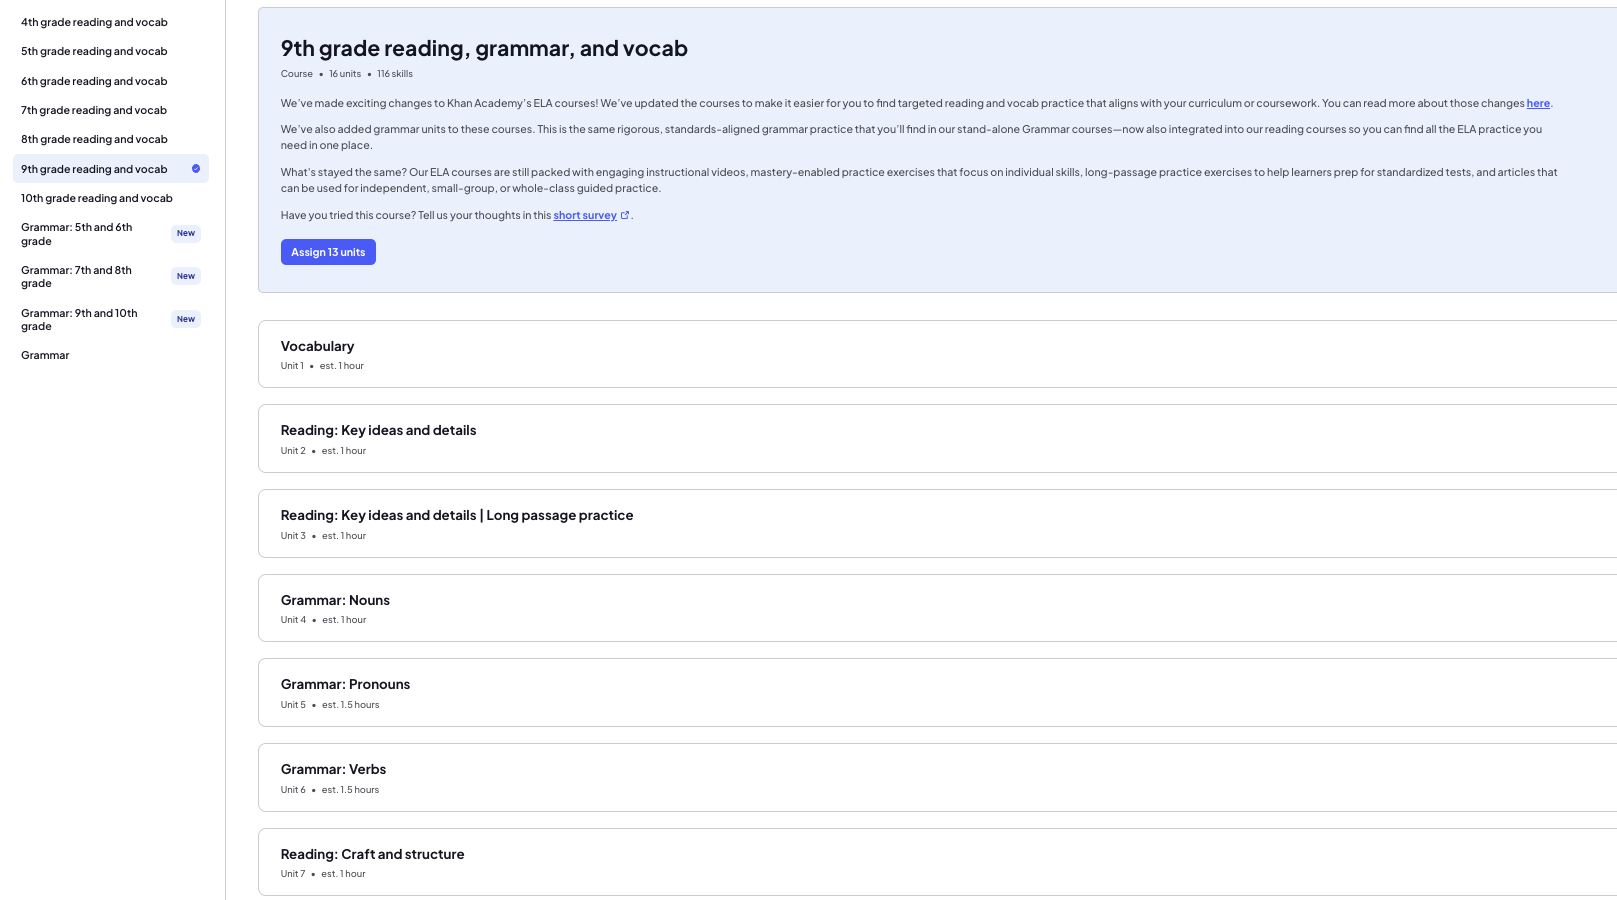Open Reading: Key ideas and details unit
This screenshot has width=1617, height=900.
pyautogui.click(x=937, y=438)
